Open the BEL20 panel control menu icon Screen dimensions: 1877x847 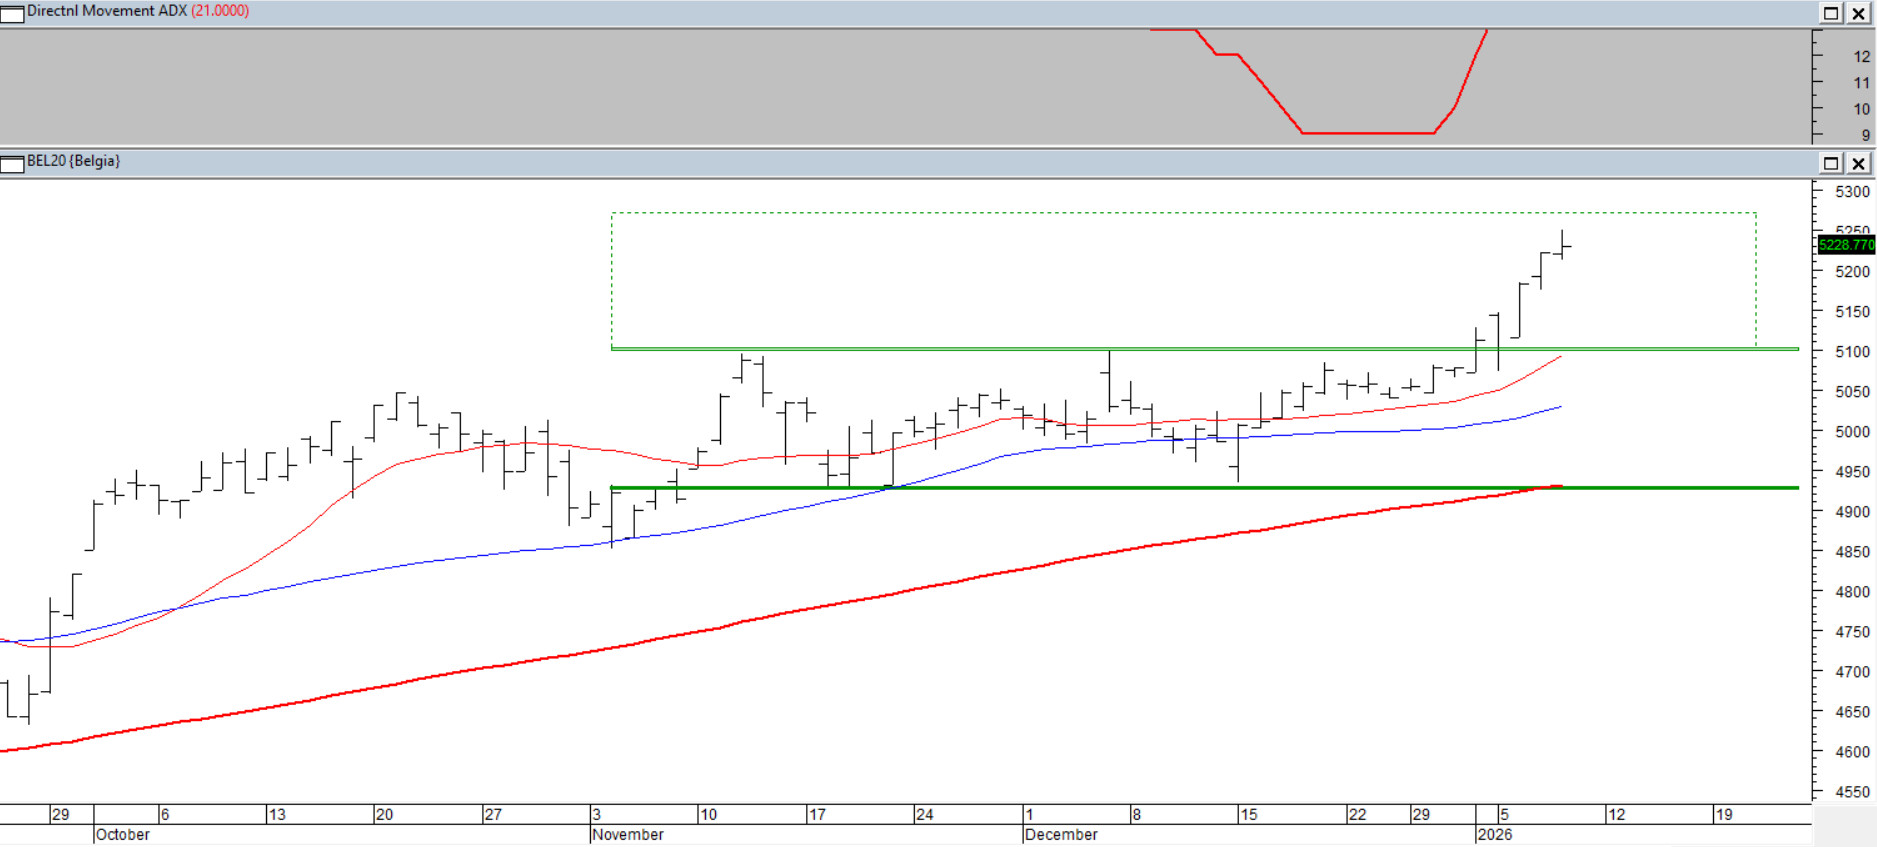click(12, 164)
